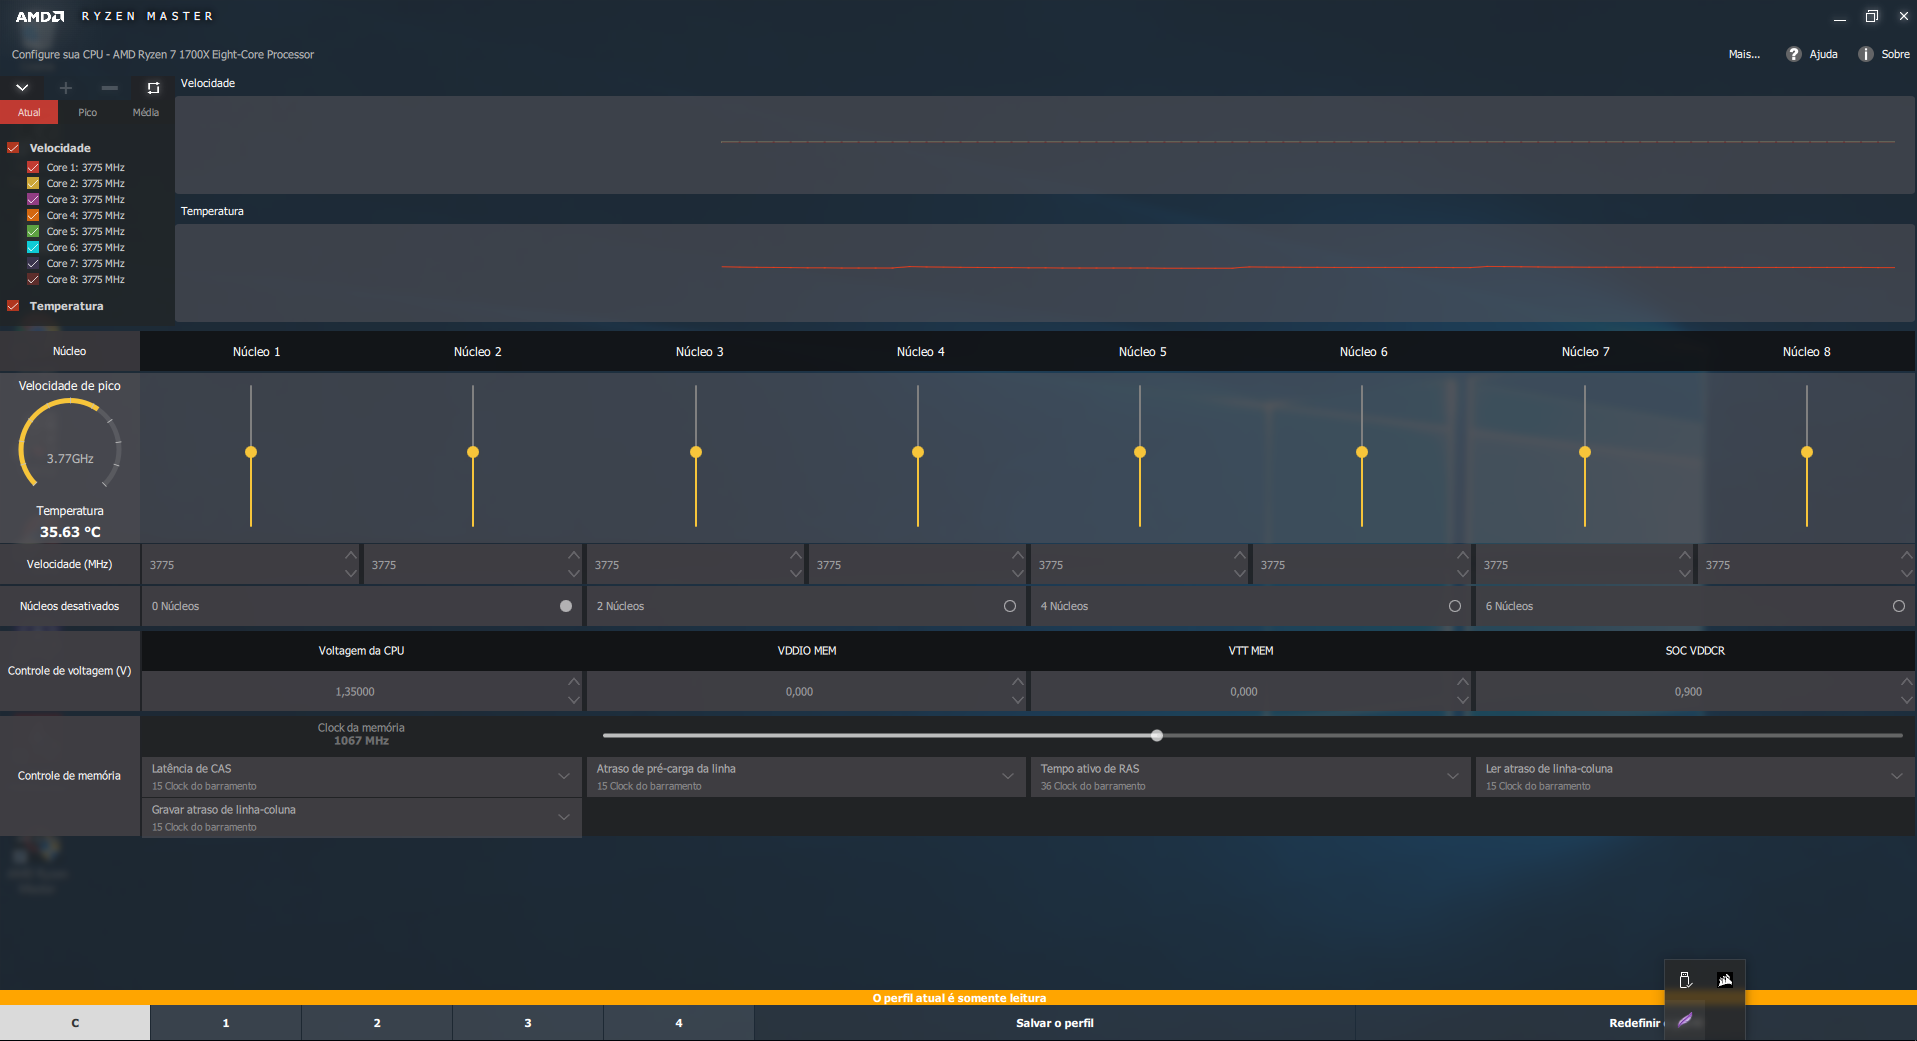
Task: Click the Corsair sails tray icon
Action: point(1725,980)
